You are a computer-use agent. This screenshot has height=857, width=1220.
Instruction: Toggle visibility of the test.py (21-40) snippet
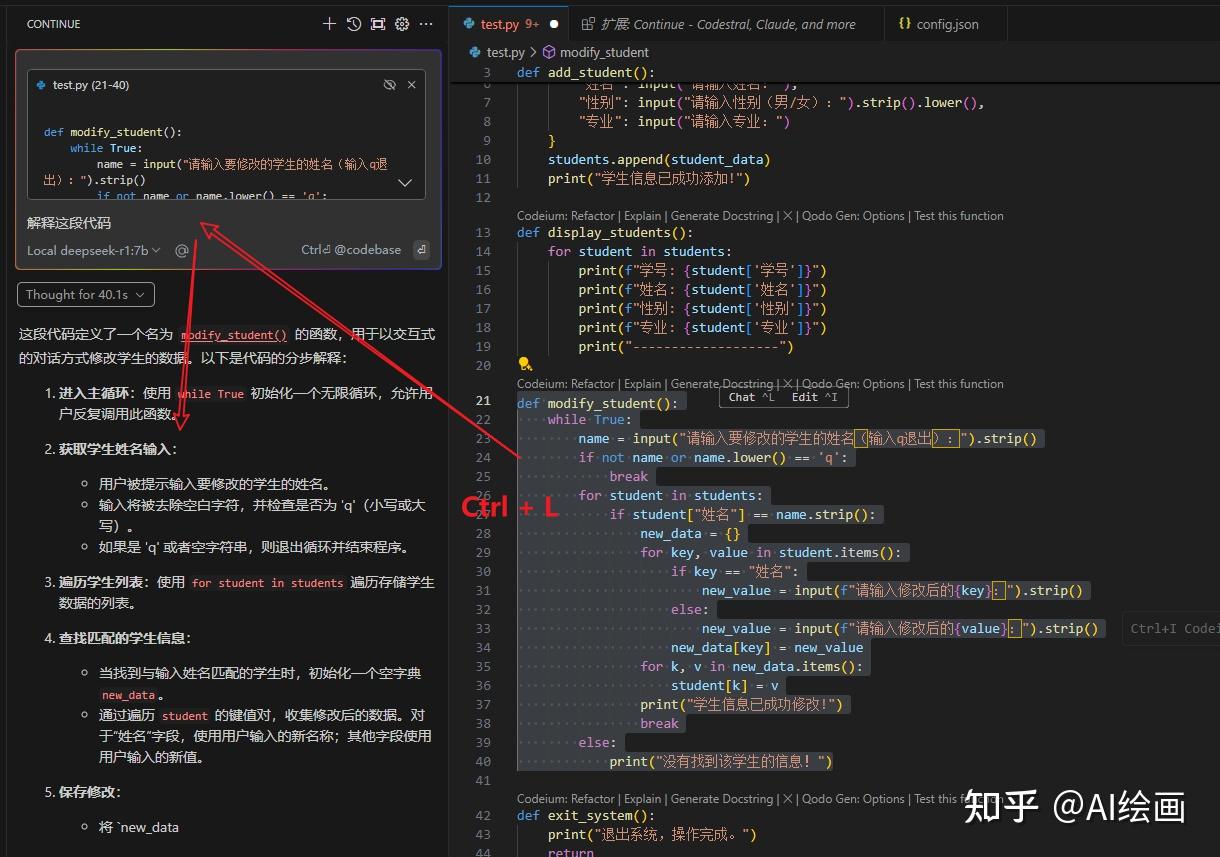[x=389, y=85]
